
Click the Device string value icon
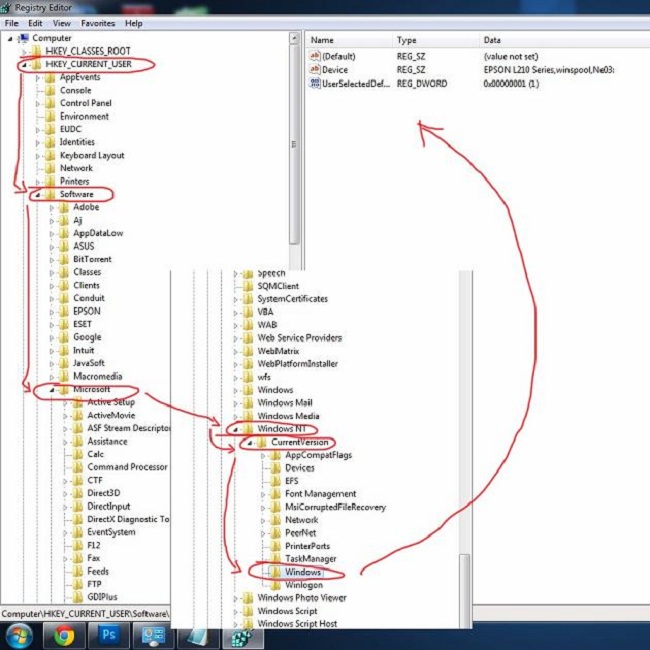coord(314,70)
